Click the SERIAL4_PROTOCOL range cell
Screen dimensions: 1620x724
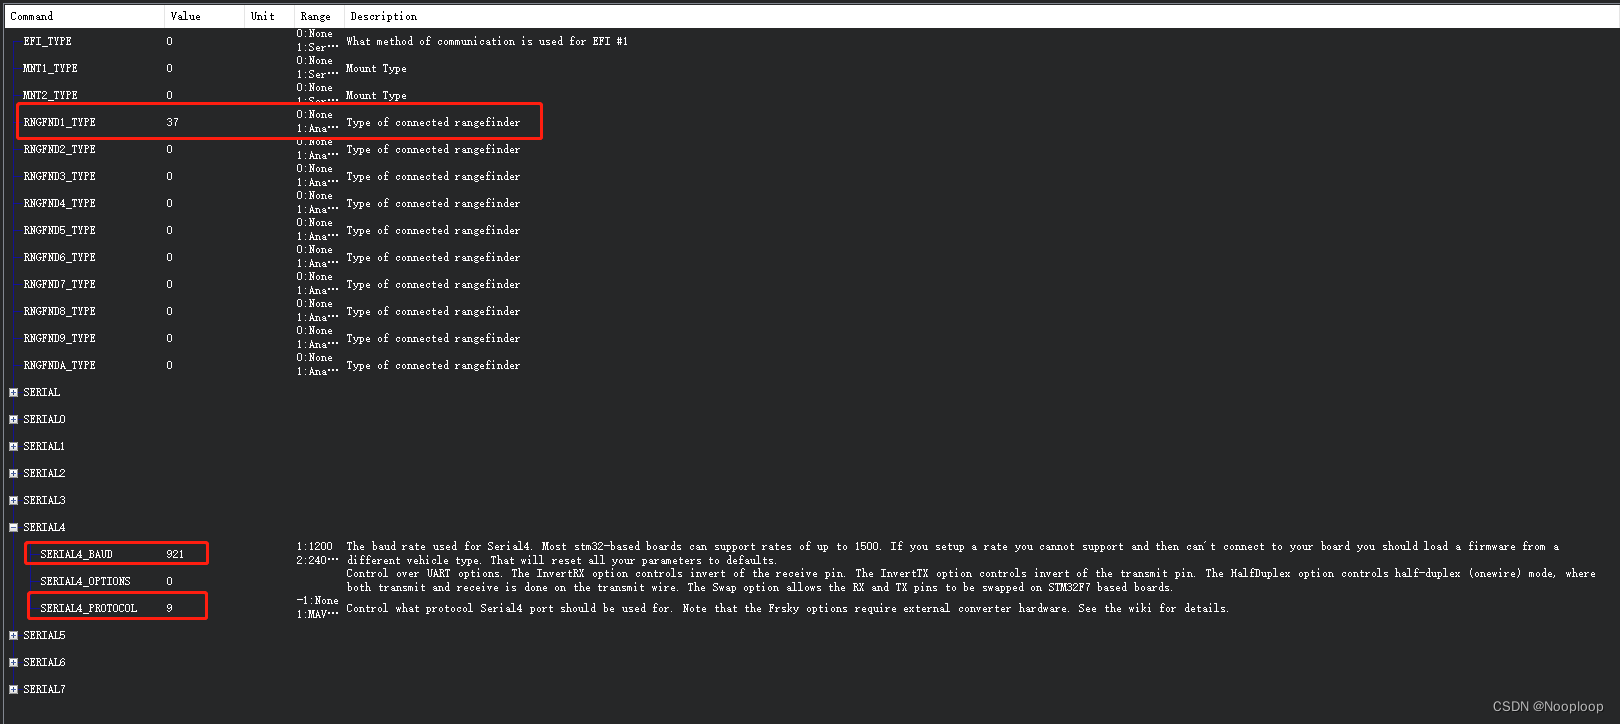(318, 607)
